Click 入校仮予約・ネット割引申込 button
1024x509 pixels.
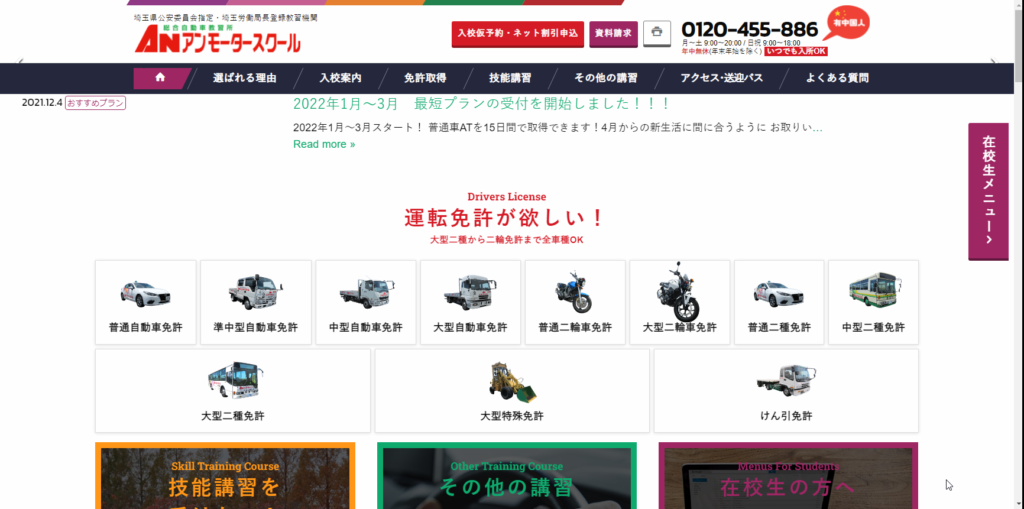(x=518, y=34)
